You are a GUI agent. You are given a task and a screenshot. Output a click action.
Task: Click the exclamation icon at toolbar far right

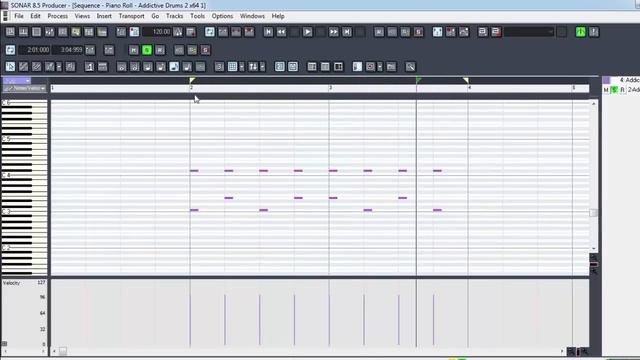[x=594, y=32]
